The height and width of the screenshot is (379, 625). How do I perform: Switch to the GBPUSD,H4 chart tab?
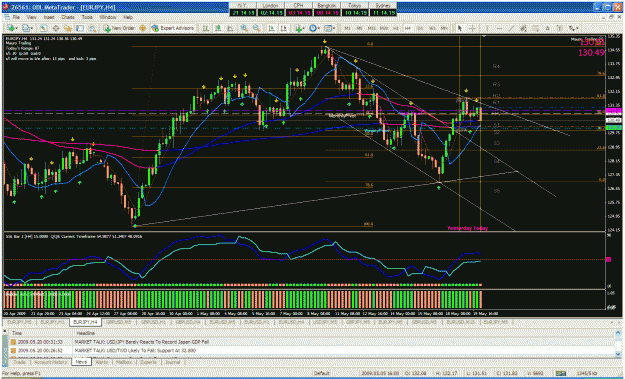(187, 322)
